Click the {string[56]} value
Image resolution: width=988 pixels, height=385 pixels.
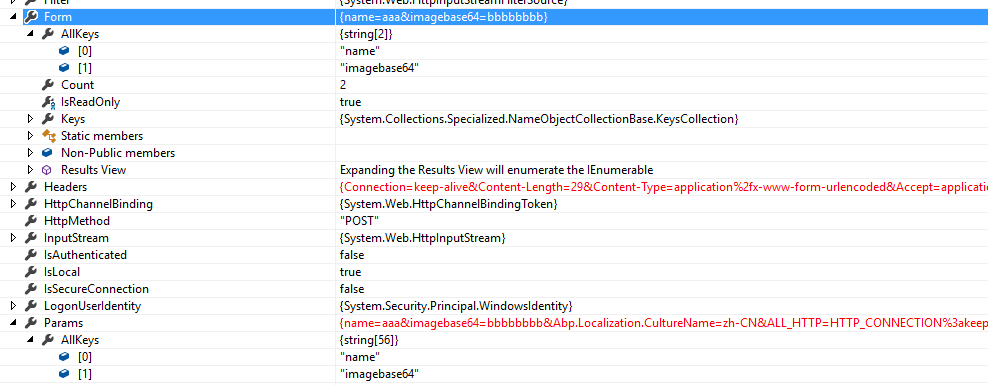369,340
